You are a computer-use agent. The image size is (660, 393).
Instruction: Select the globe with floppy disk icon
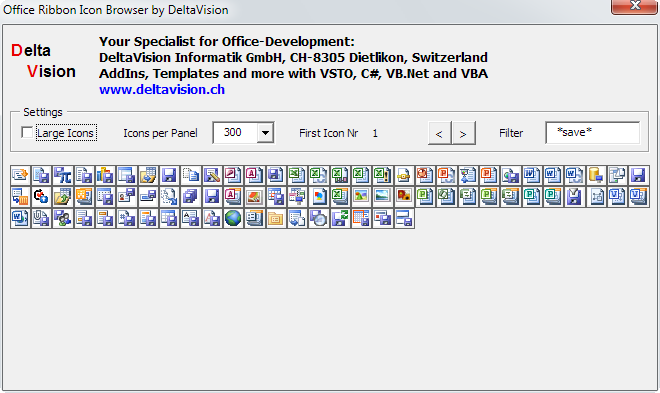(x=511, y=175)
